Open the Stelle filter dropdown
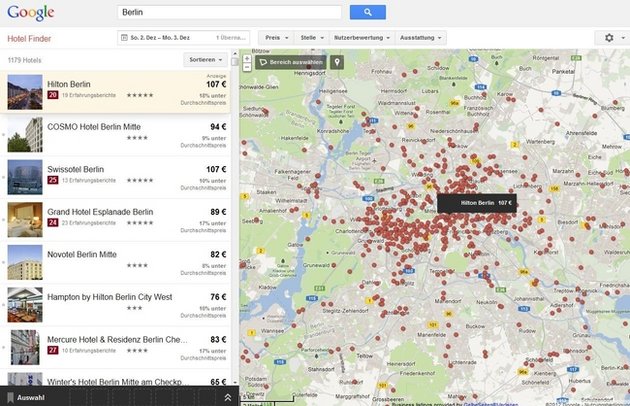The height and width of the screenshot is (406, 630). coord(311,37)
